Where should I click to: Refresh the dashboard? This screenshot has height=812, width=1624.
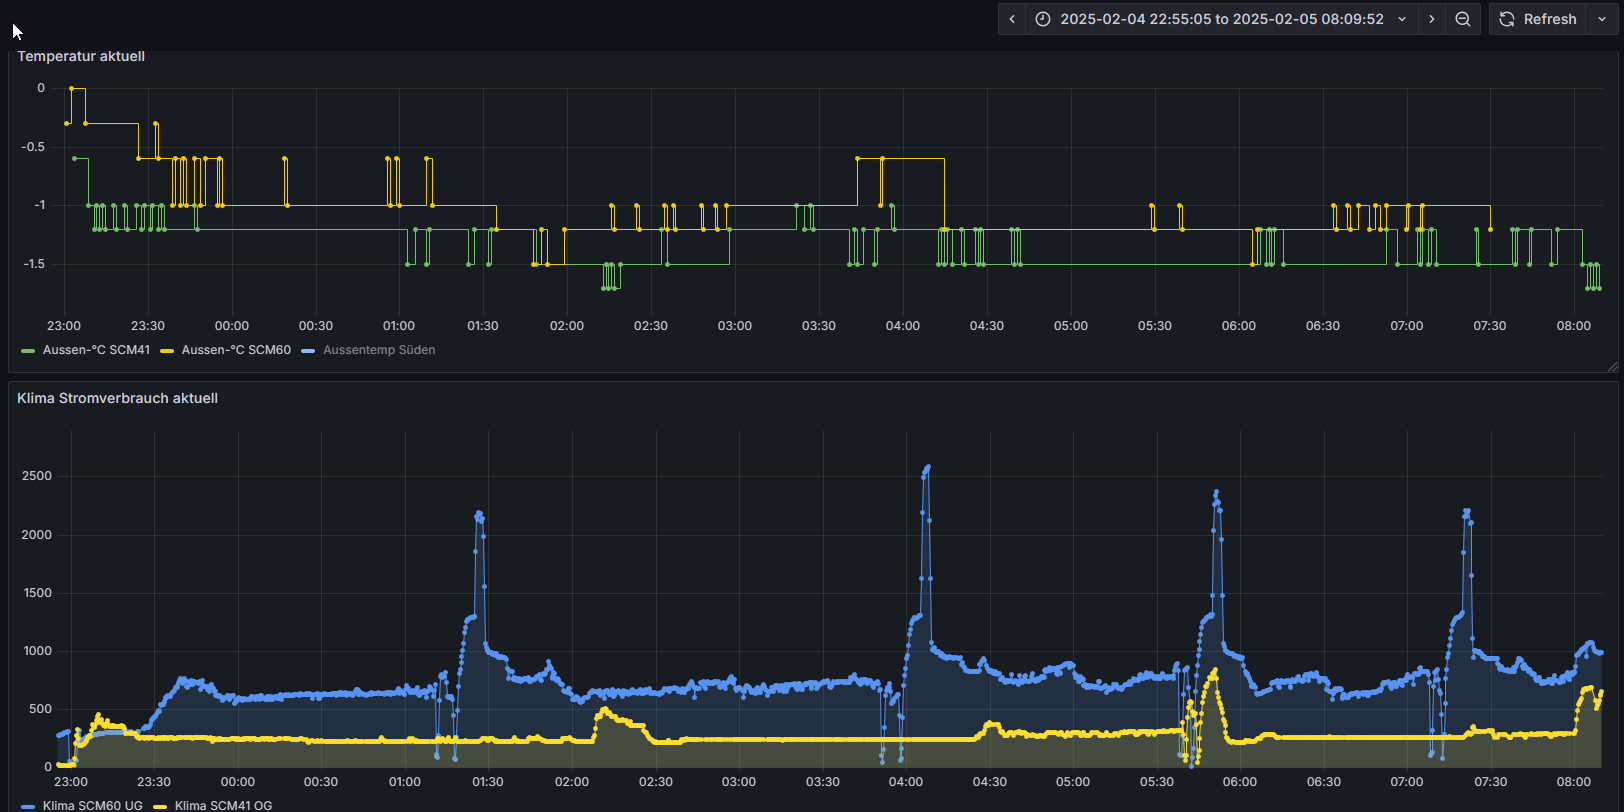click(x=1538, y=19)
